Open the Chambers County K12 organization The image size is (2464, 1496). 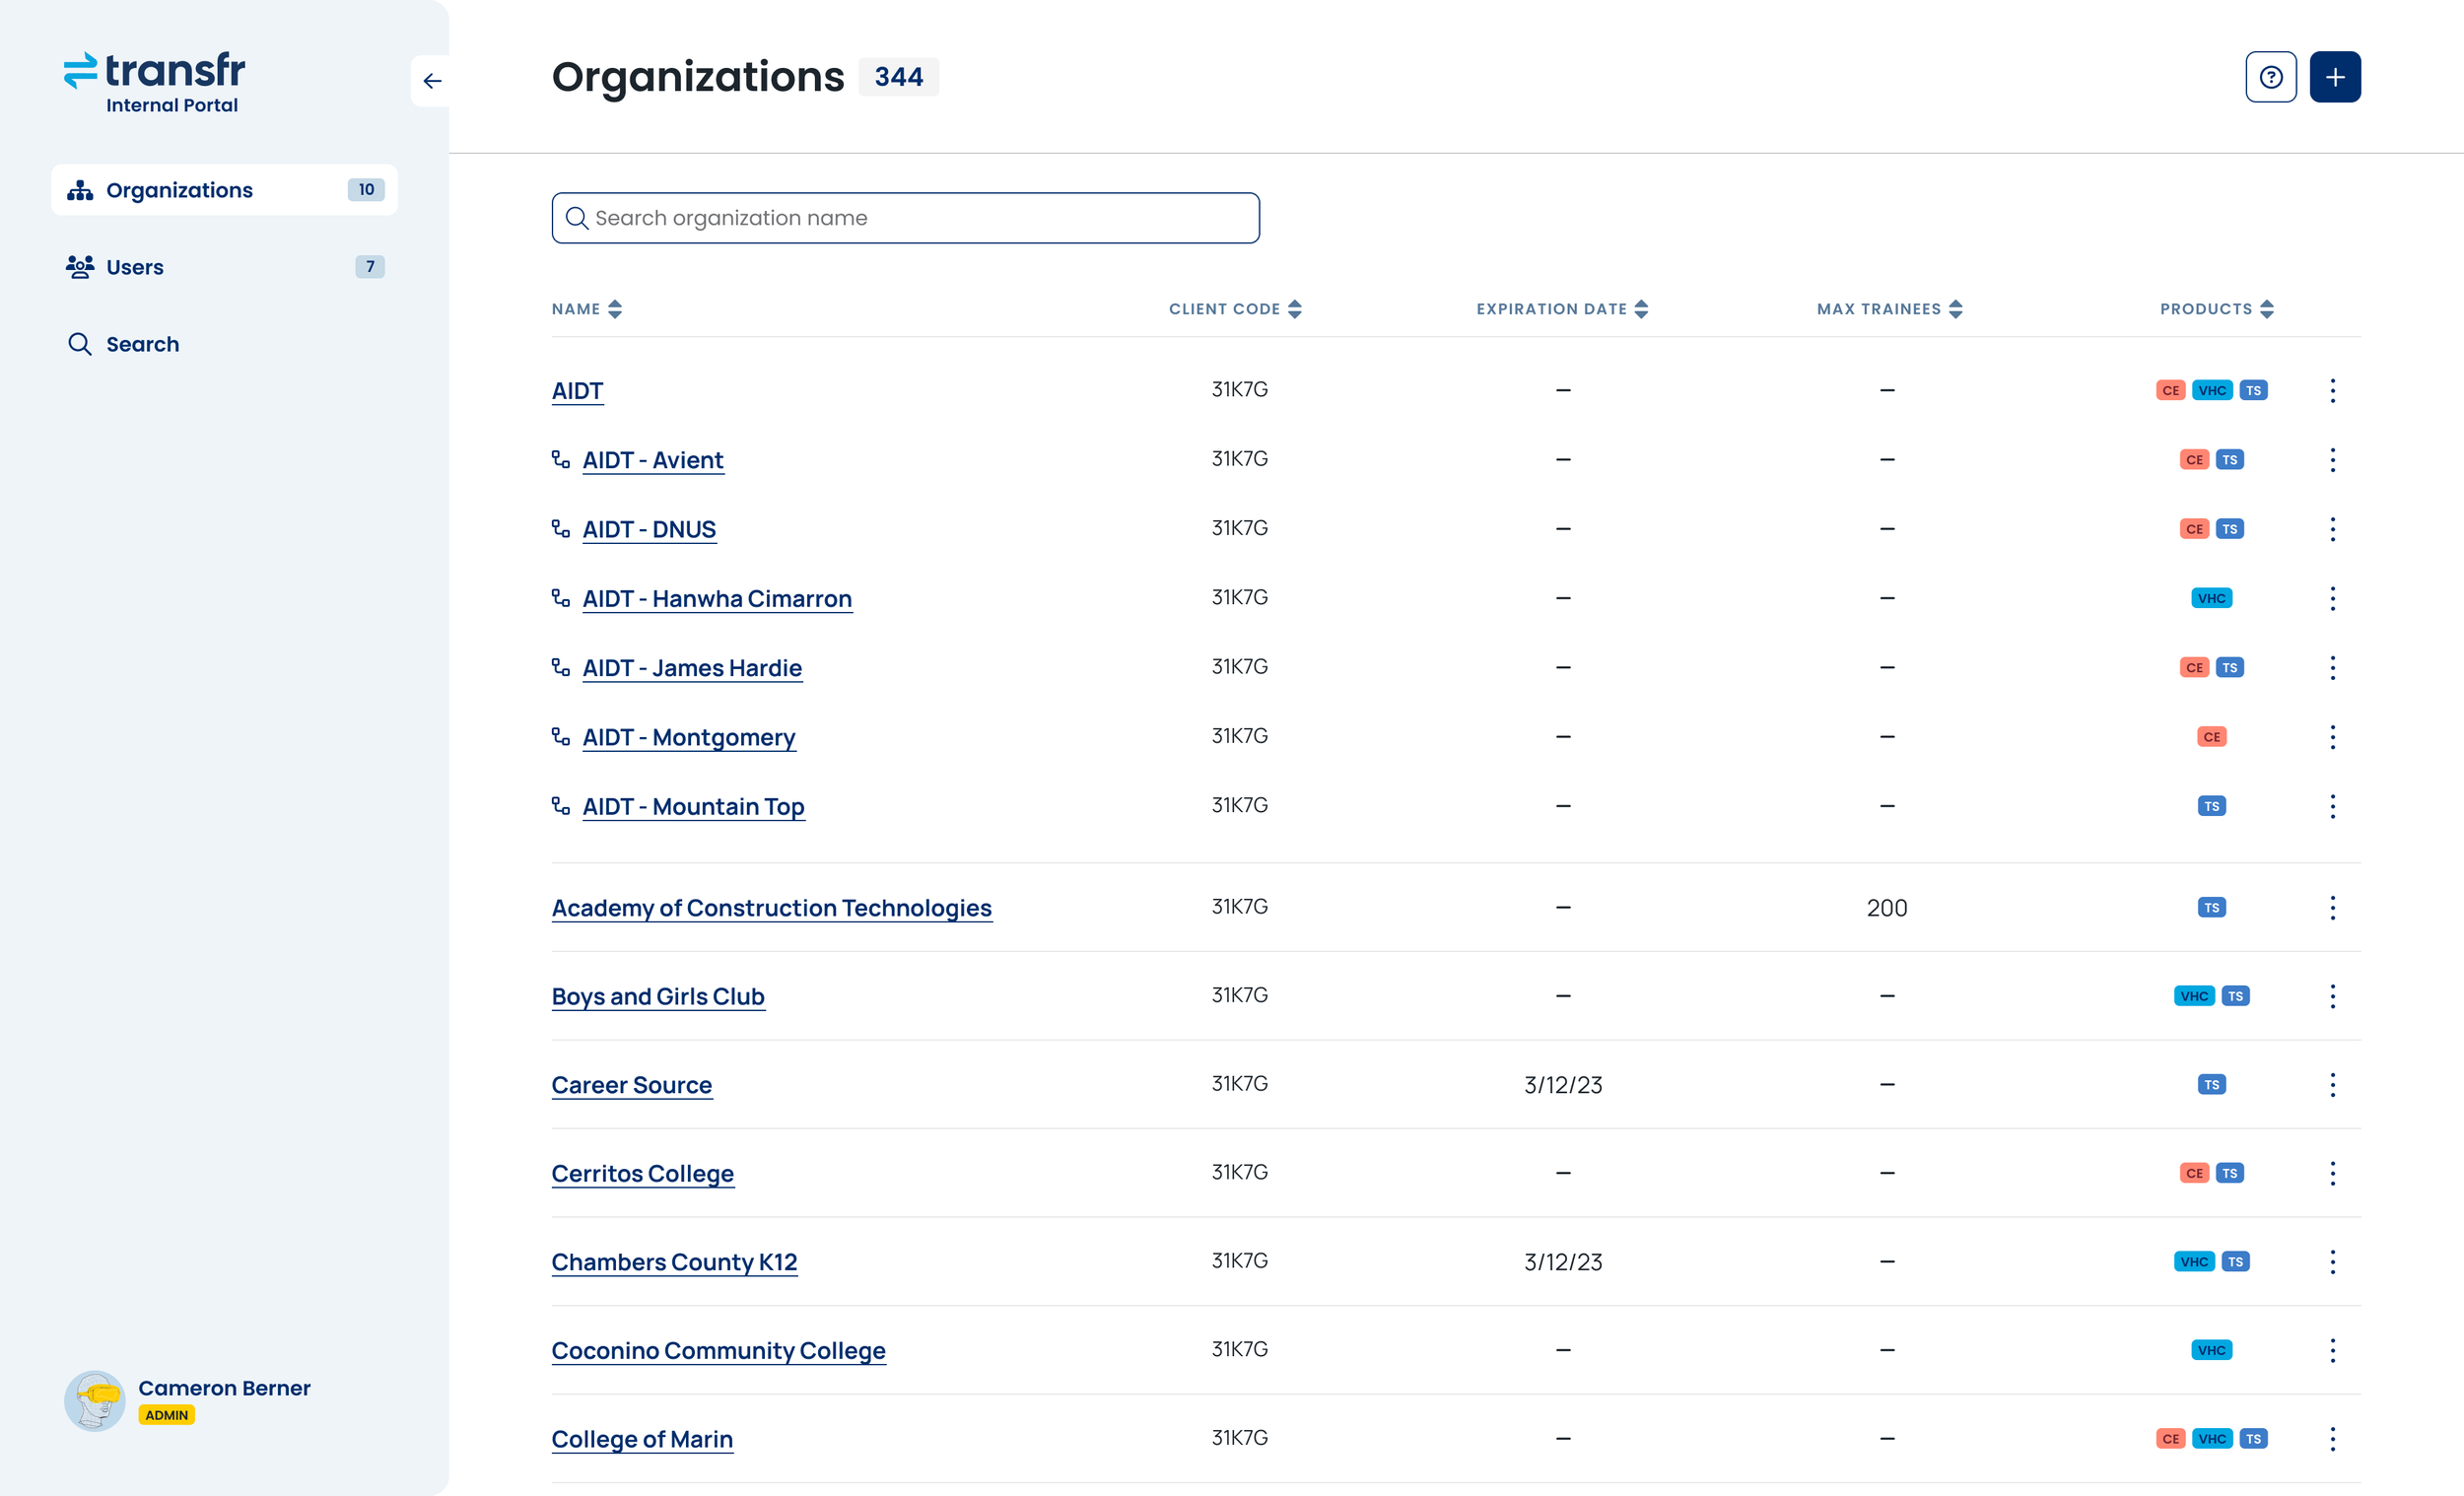(x=674, y=1262)
